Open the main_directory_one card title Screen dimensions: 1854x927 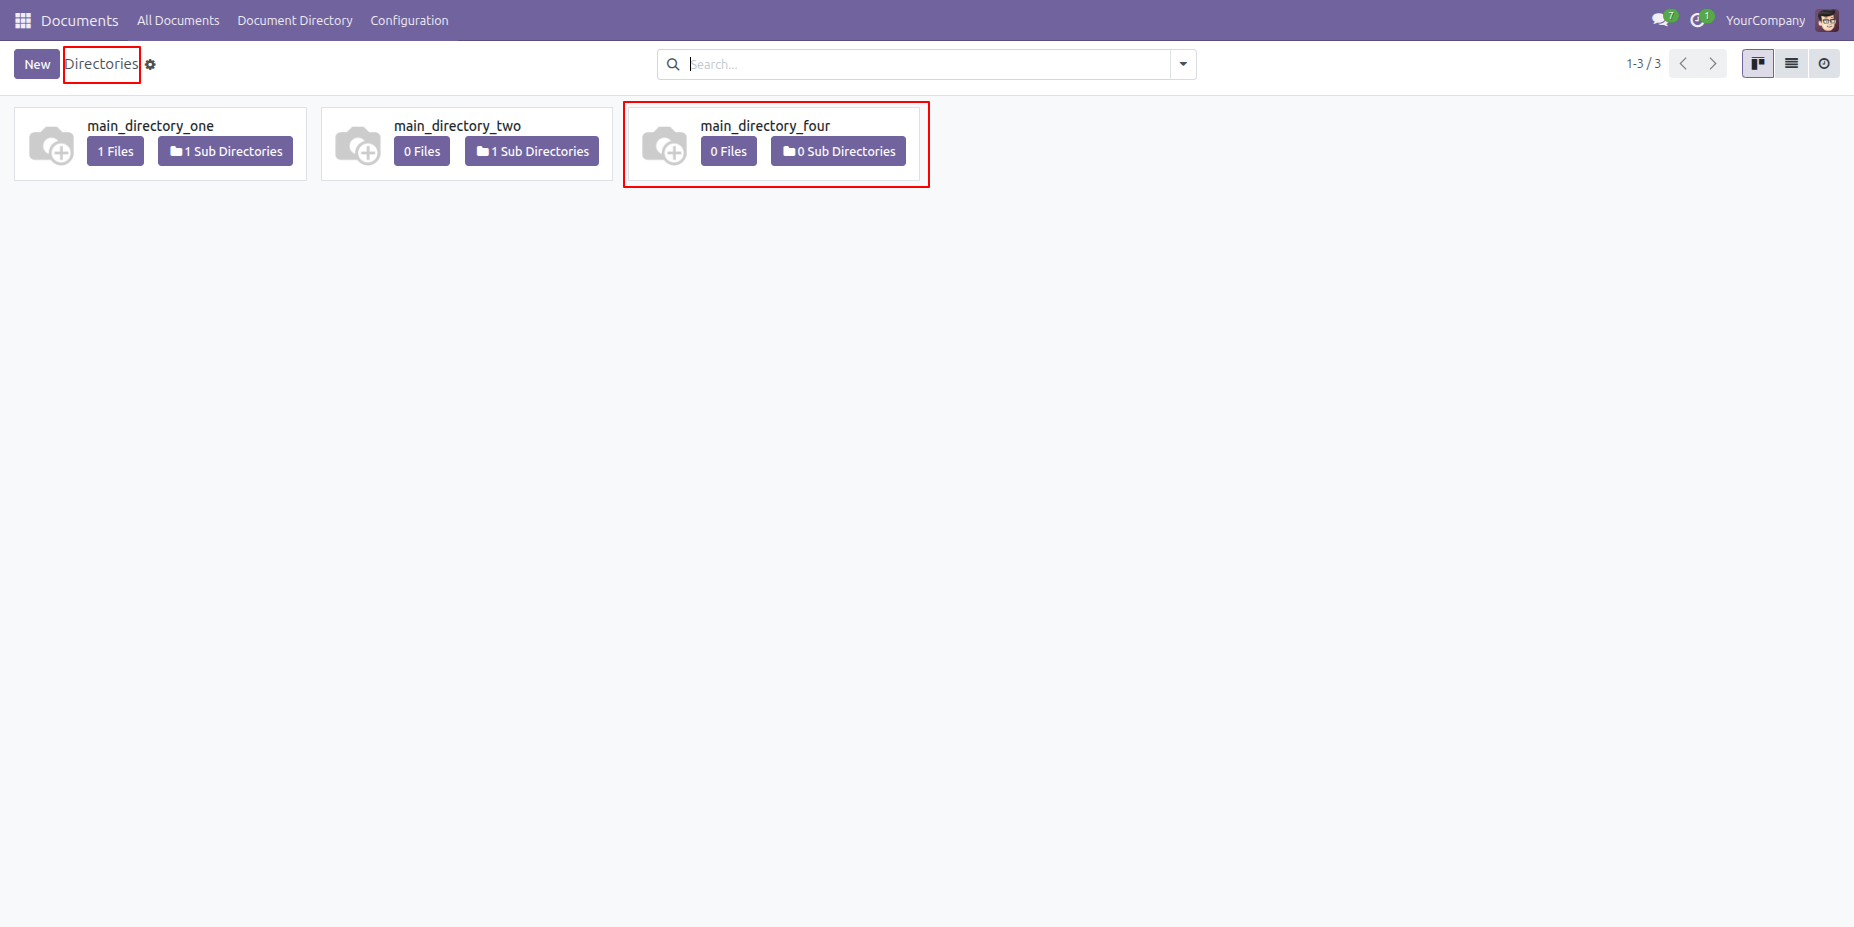point(150,126)
